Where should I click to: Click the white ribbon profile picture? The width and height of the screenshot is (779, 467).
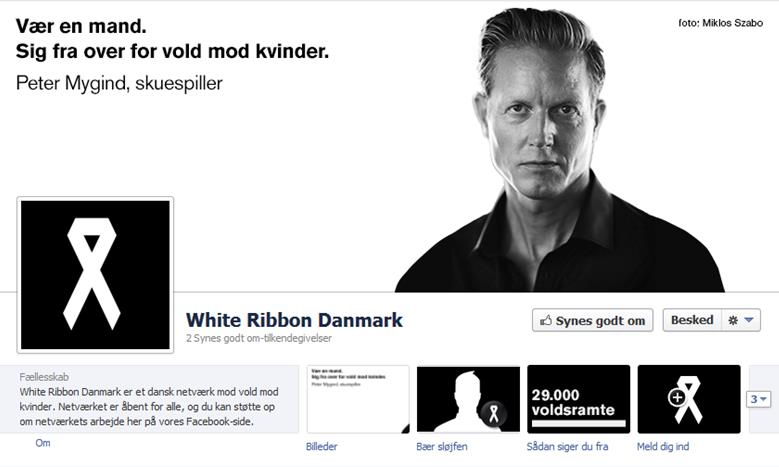(x=95, y=275)
